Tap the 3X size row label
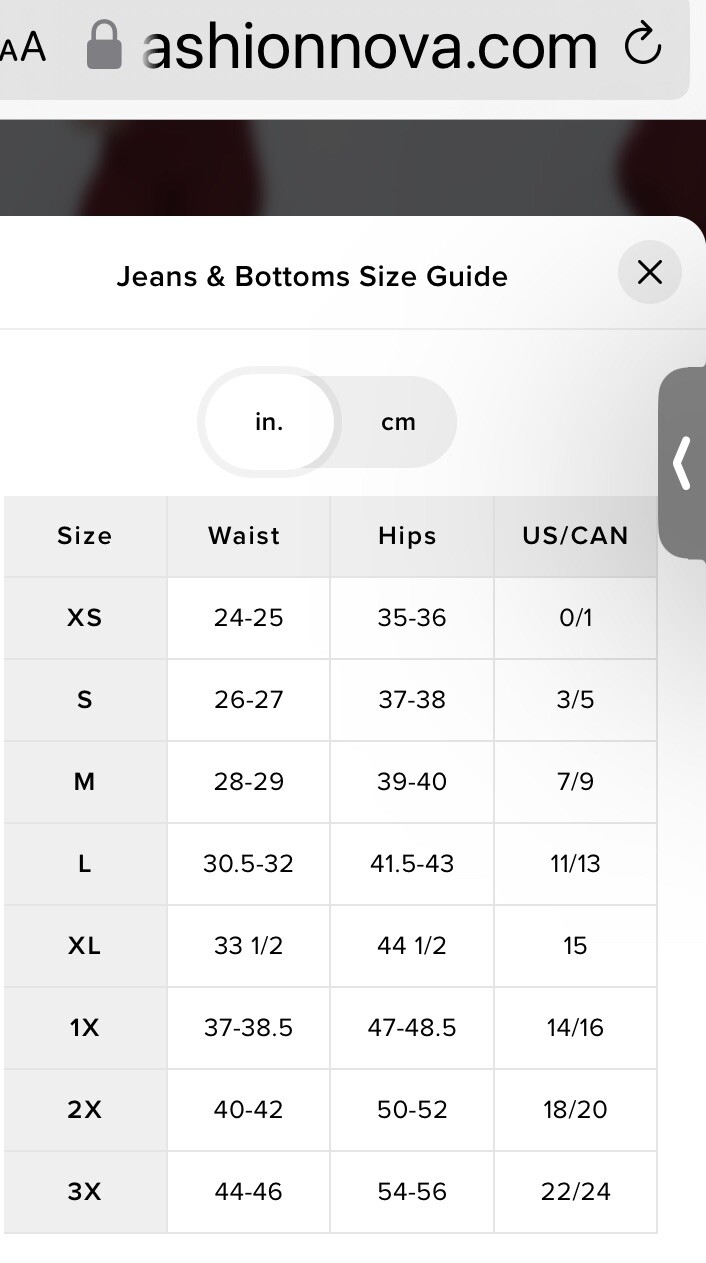706x1263 pixels. 85,1192
